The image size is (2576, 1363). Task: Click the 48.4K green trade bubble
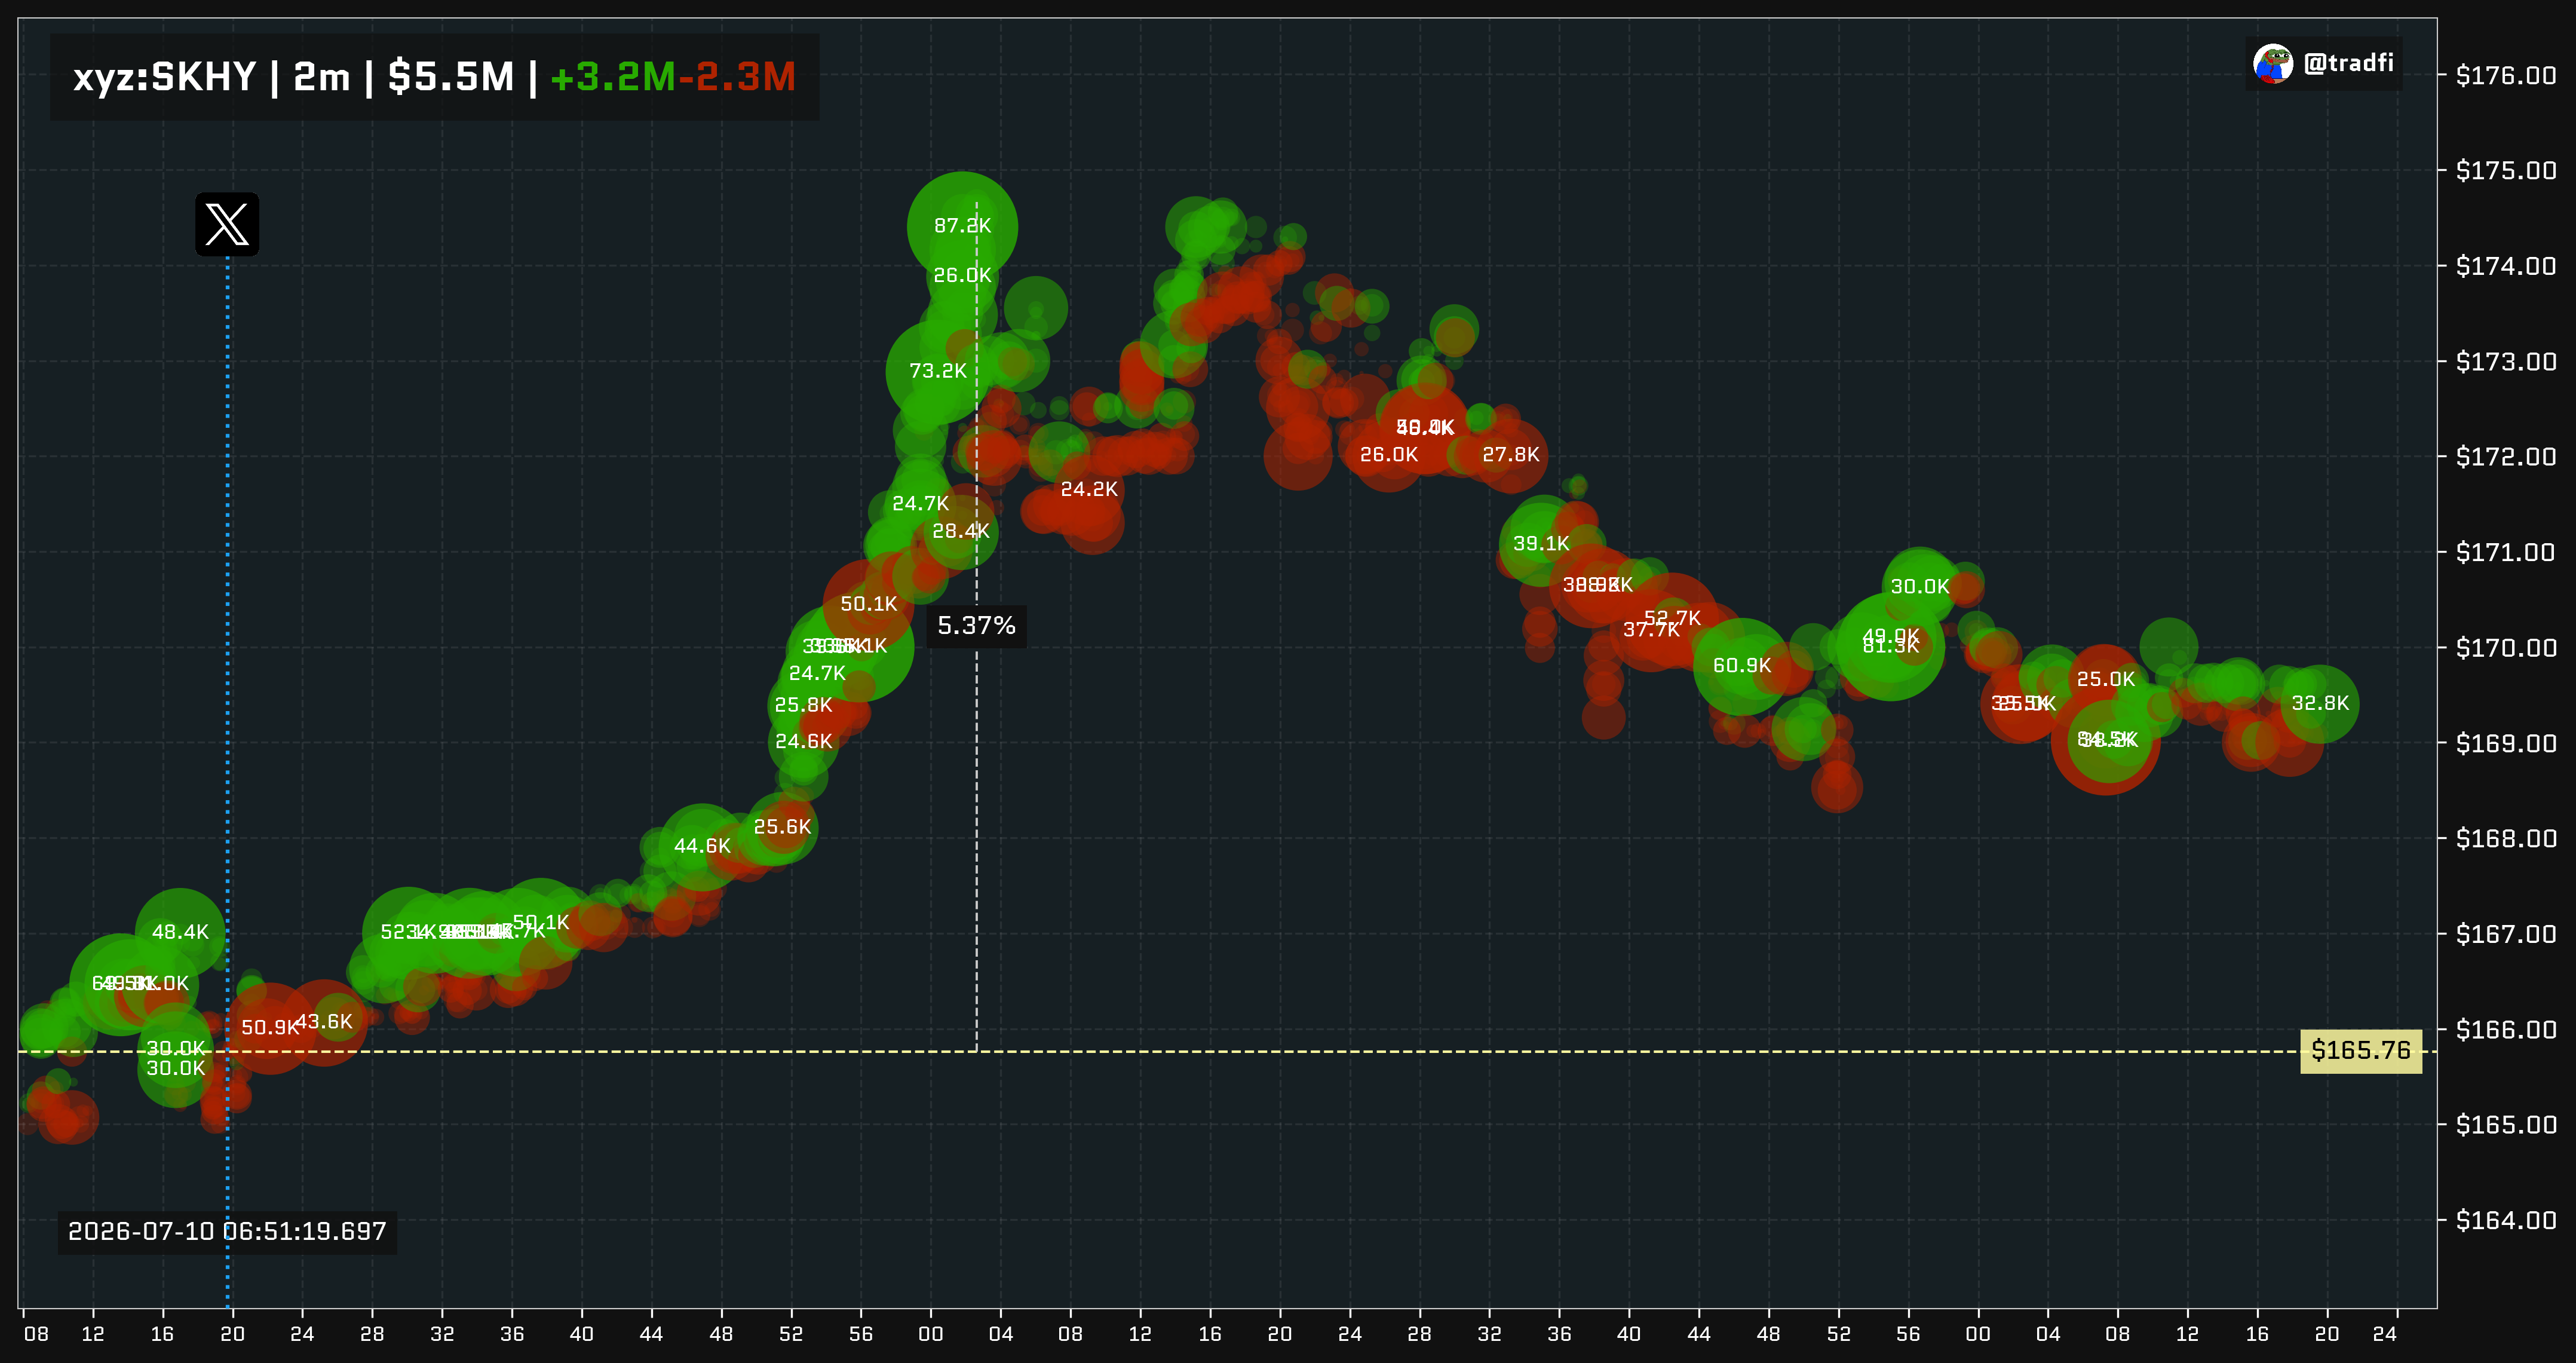click(x=180, y=932)
